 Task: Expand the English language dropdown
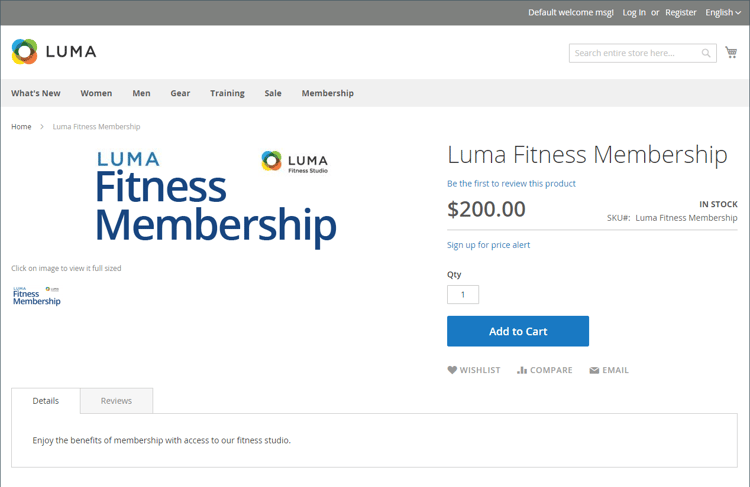[x=723, y=12]
